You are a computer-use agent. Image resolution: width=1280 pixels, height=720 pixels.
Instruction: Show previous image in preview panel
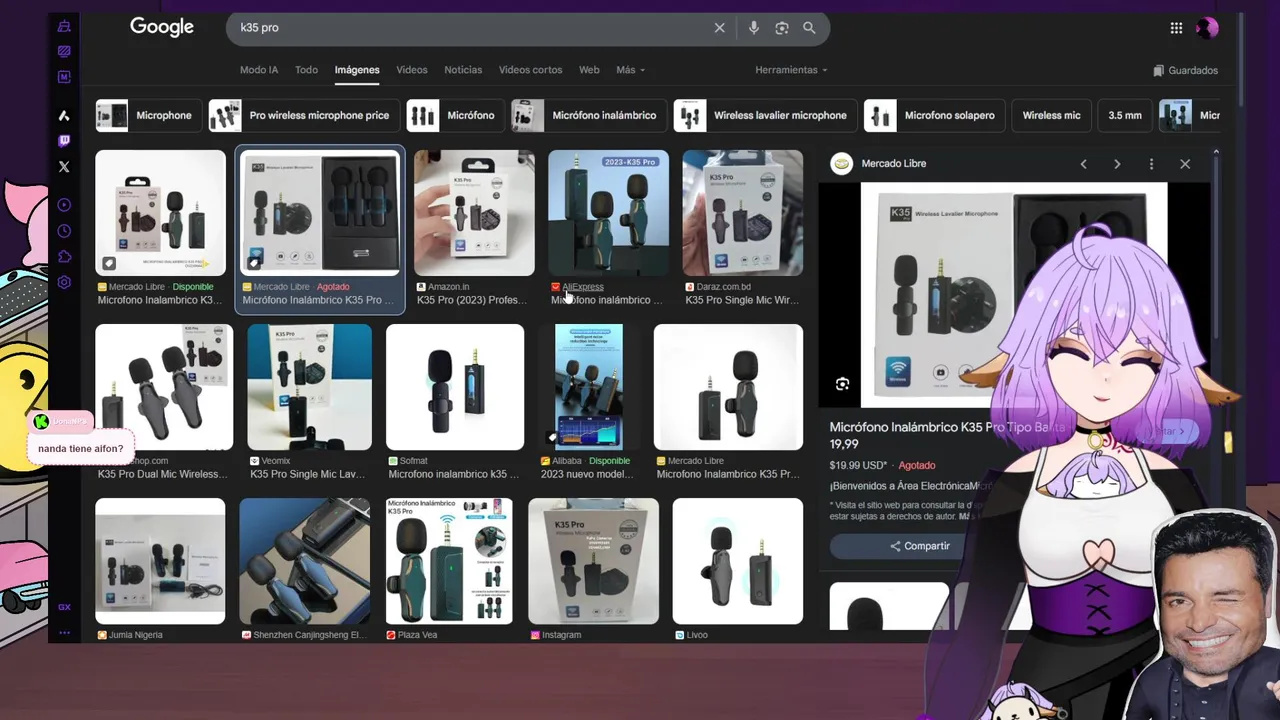pos(1083,164)
